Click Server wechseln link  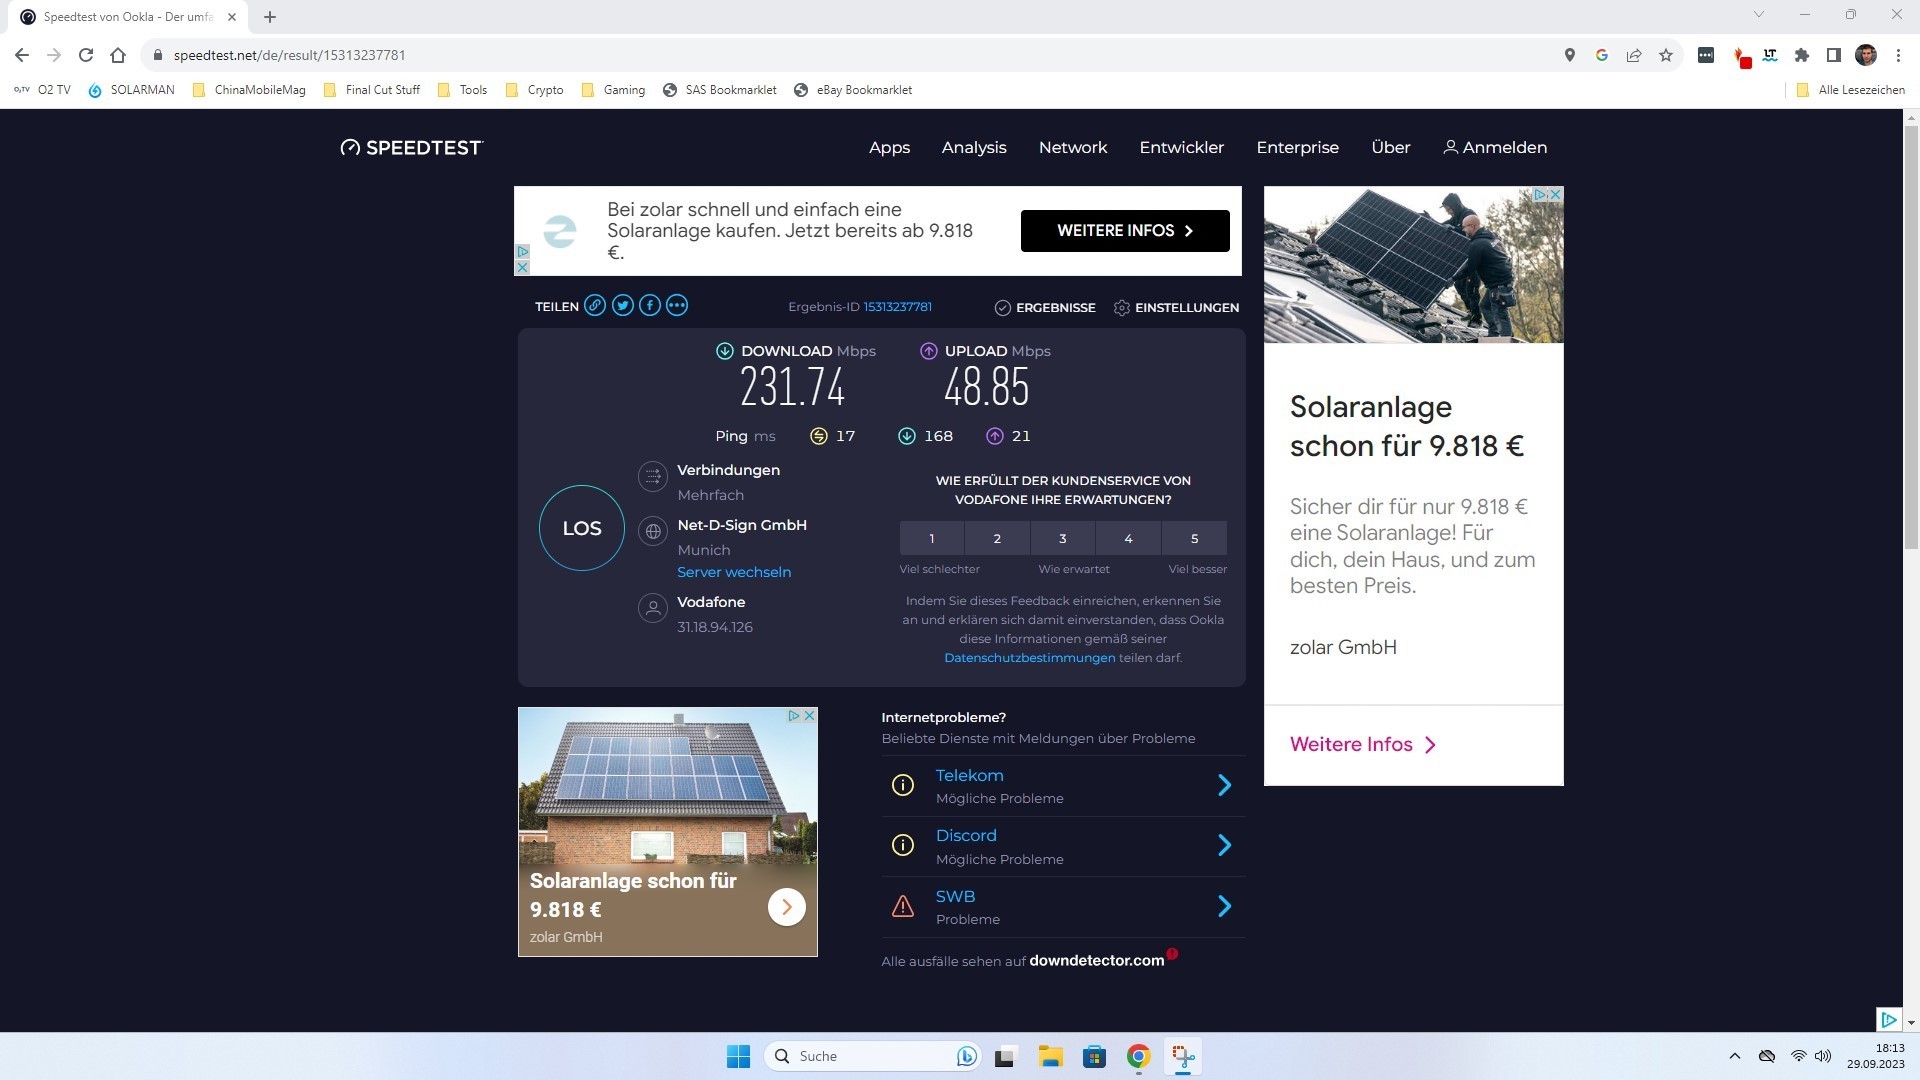(734, 572)
